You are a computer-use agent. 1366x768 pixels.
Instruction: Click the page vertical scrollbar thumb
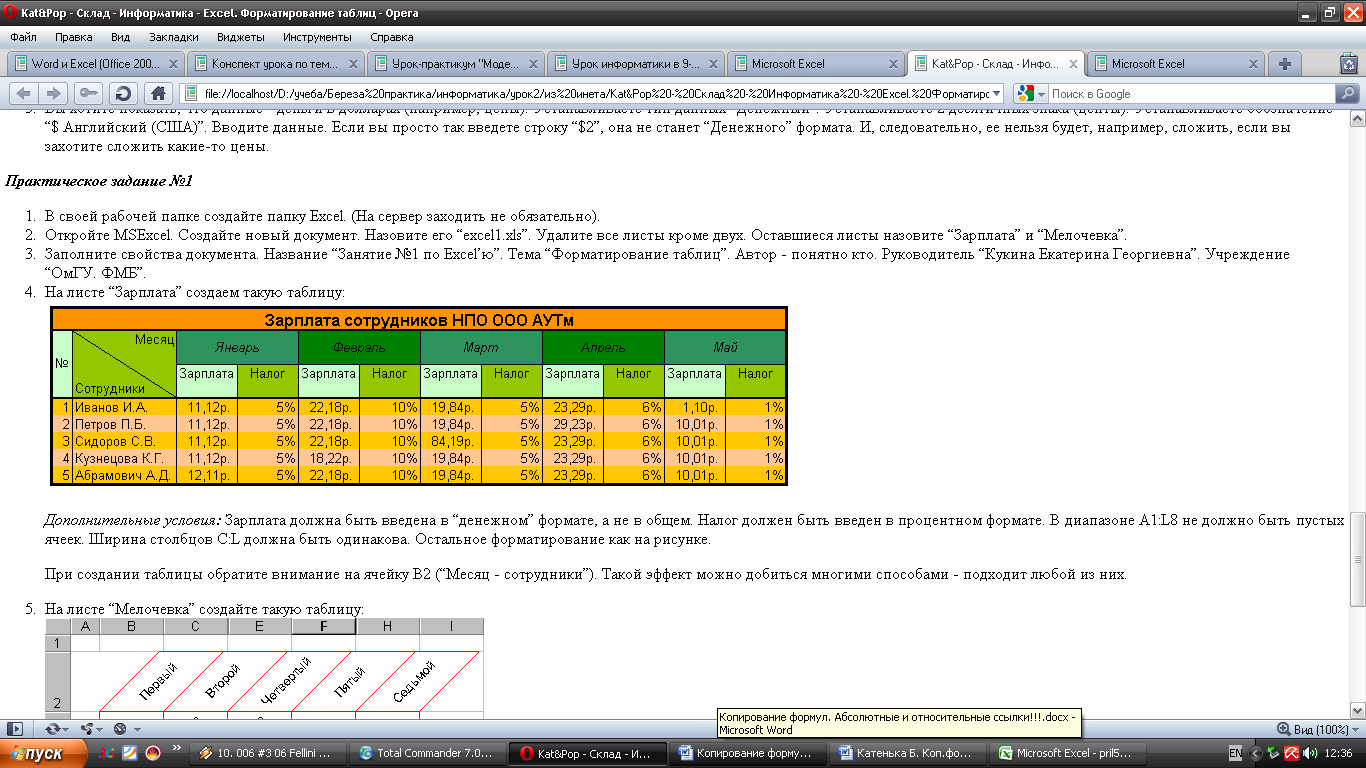coord(1357,558)
